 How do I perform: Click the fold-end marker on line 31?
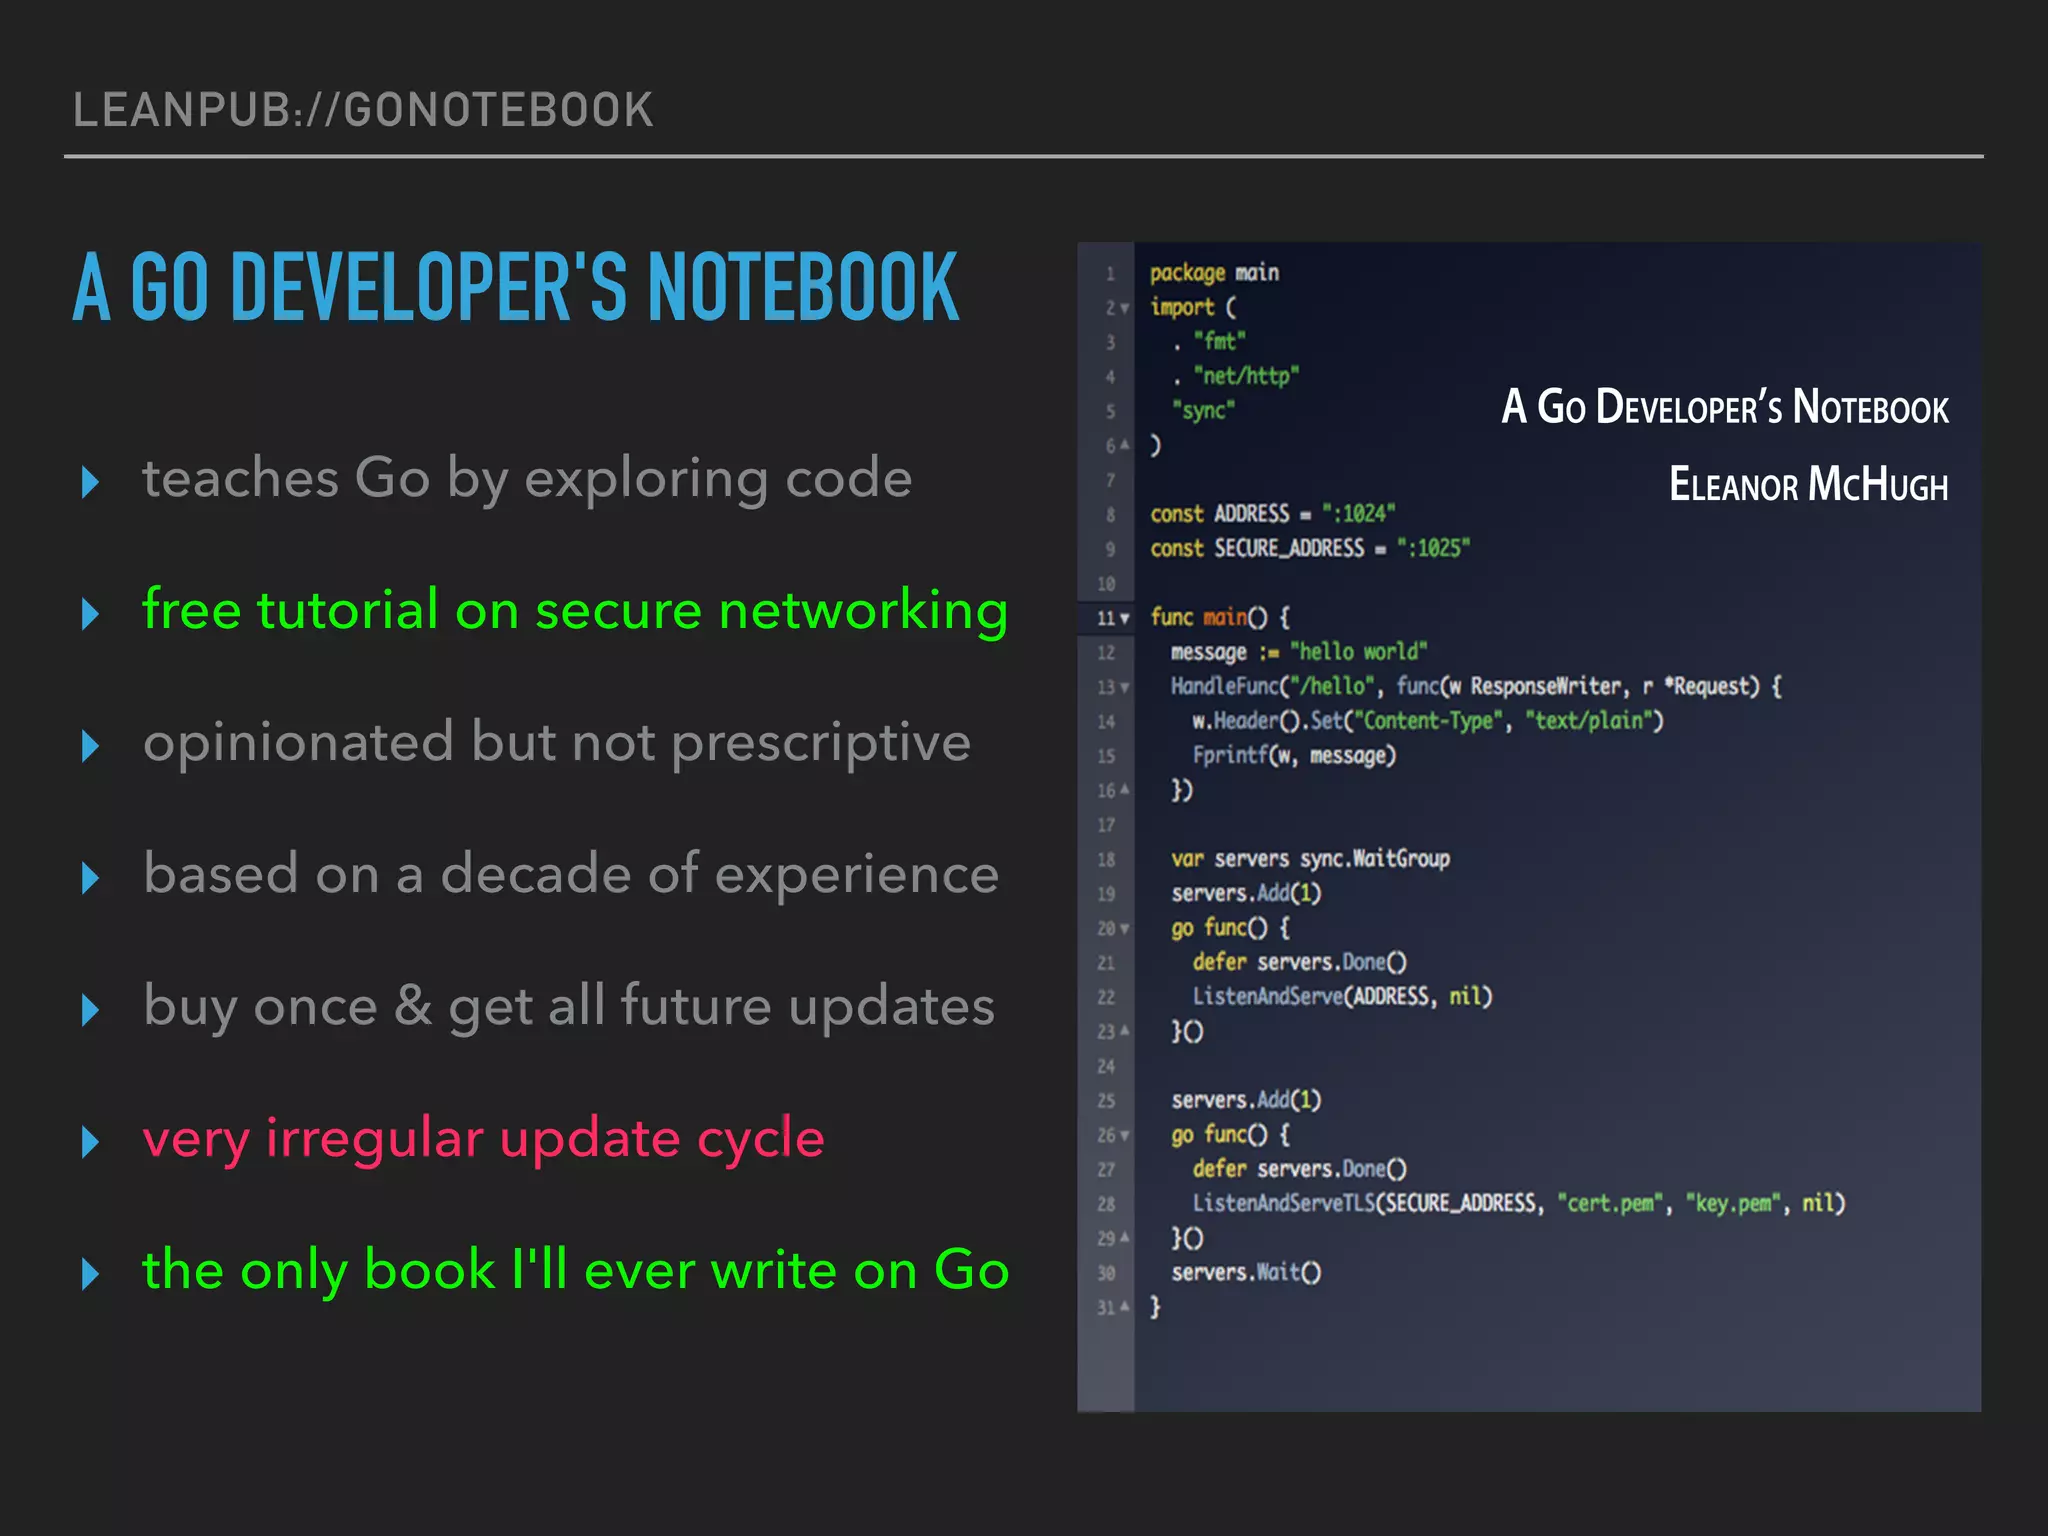[1125, 1307]
